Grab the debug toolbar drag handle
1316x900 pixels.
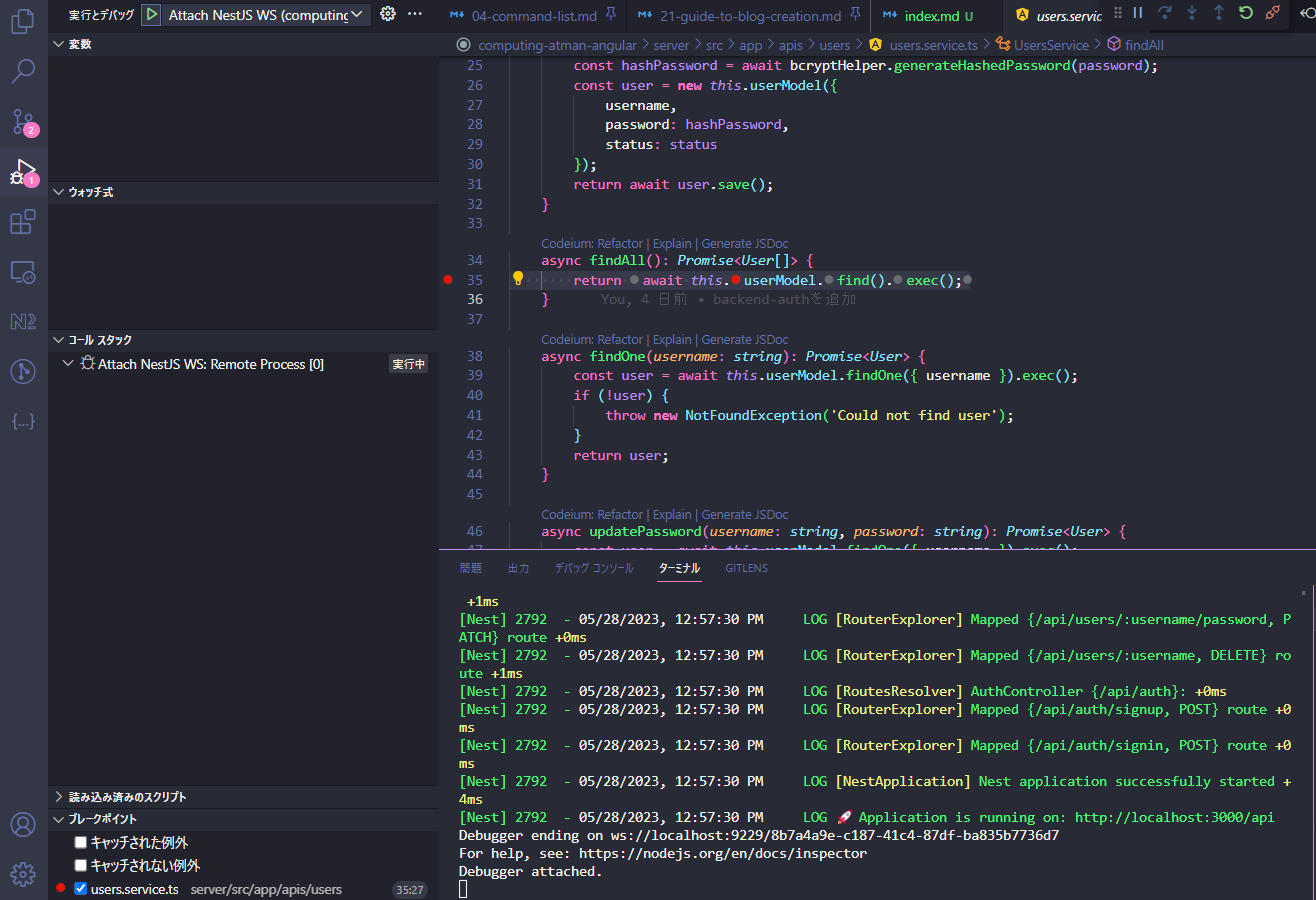coord(1118,13)
